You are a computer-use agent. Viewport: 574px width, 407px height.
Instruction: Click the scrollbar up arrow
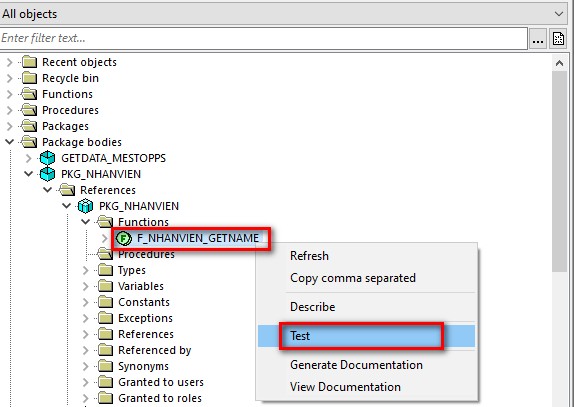559,63
